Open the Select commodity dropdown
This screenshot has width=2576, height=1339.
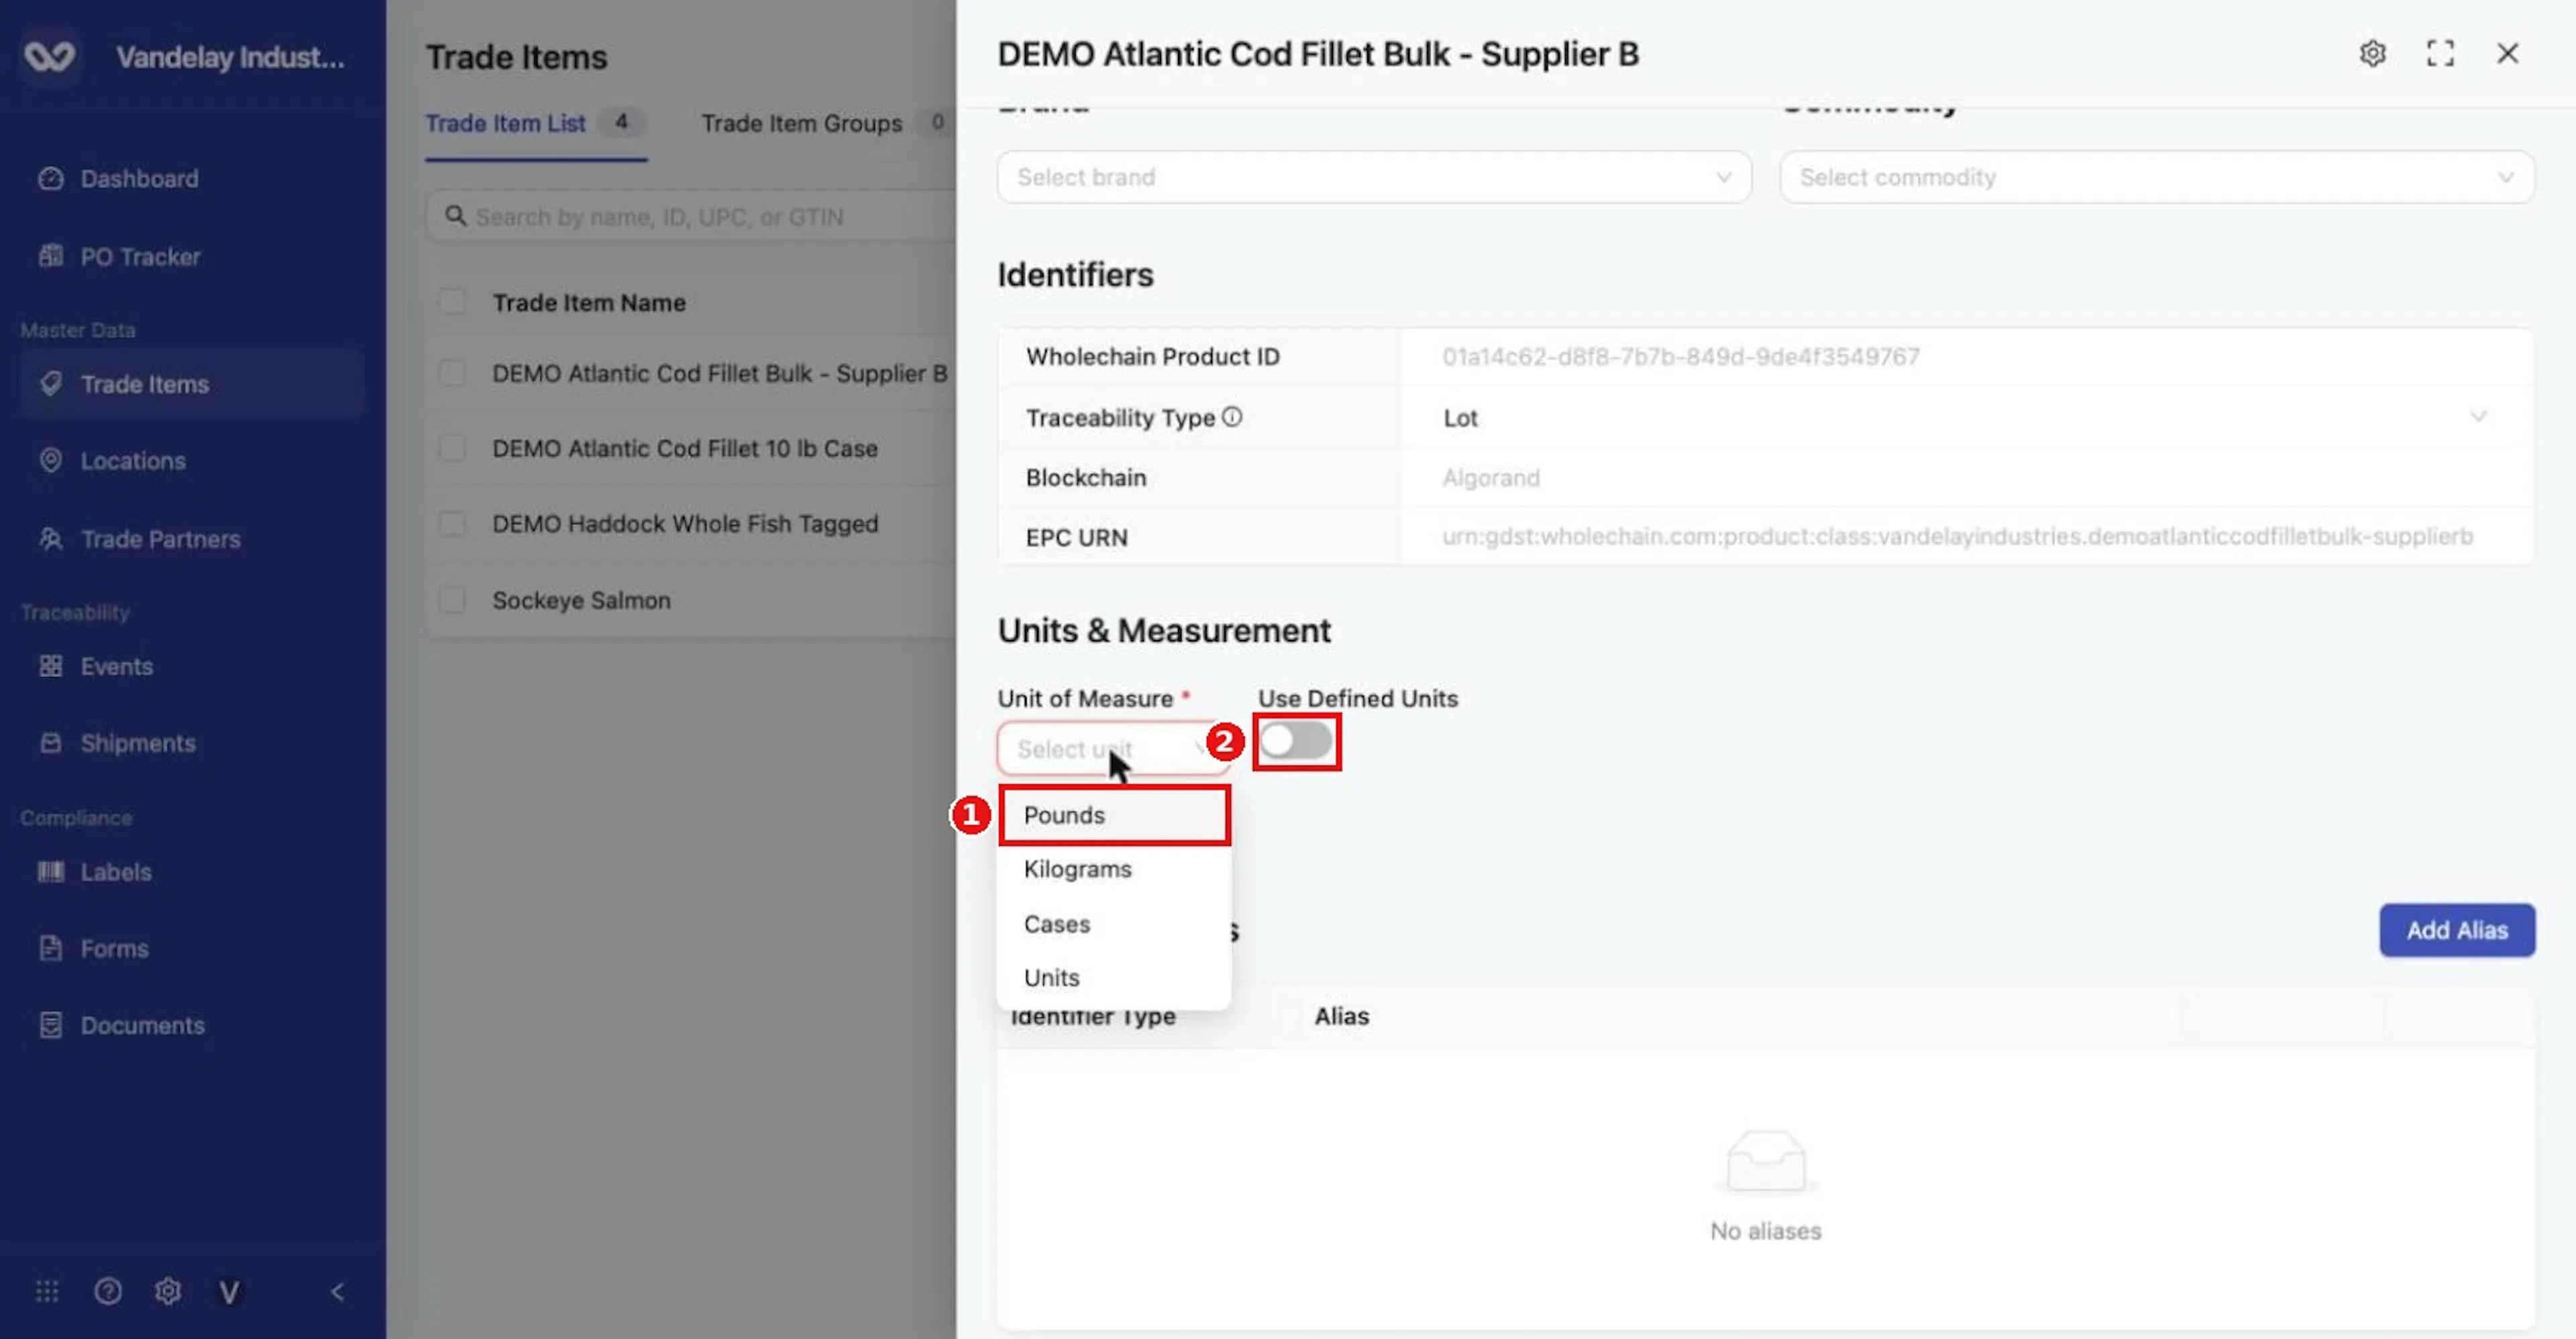[x=2157, y=177]
